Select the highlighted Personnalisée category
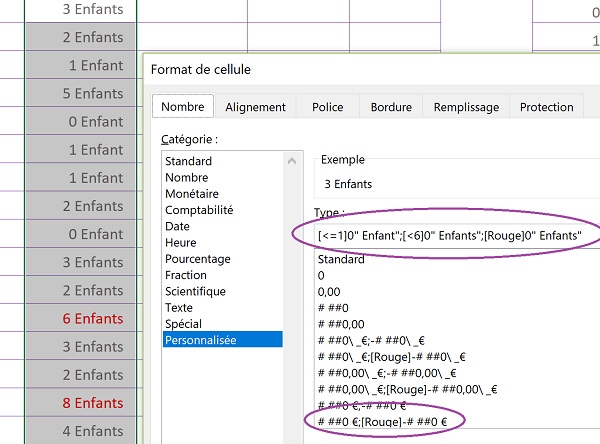The height and width of the screenshot is (444, 600). [200, 340]
